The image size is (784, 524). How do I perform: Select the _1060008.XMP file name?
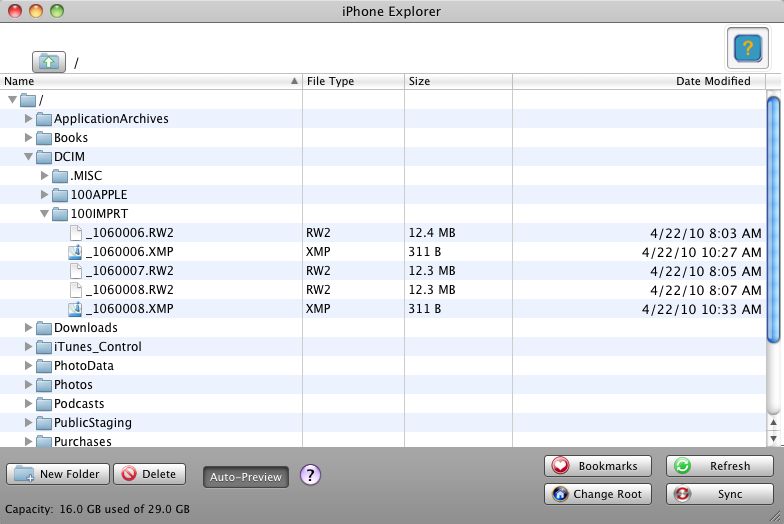130,309
